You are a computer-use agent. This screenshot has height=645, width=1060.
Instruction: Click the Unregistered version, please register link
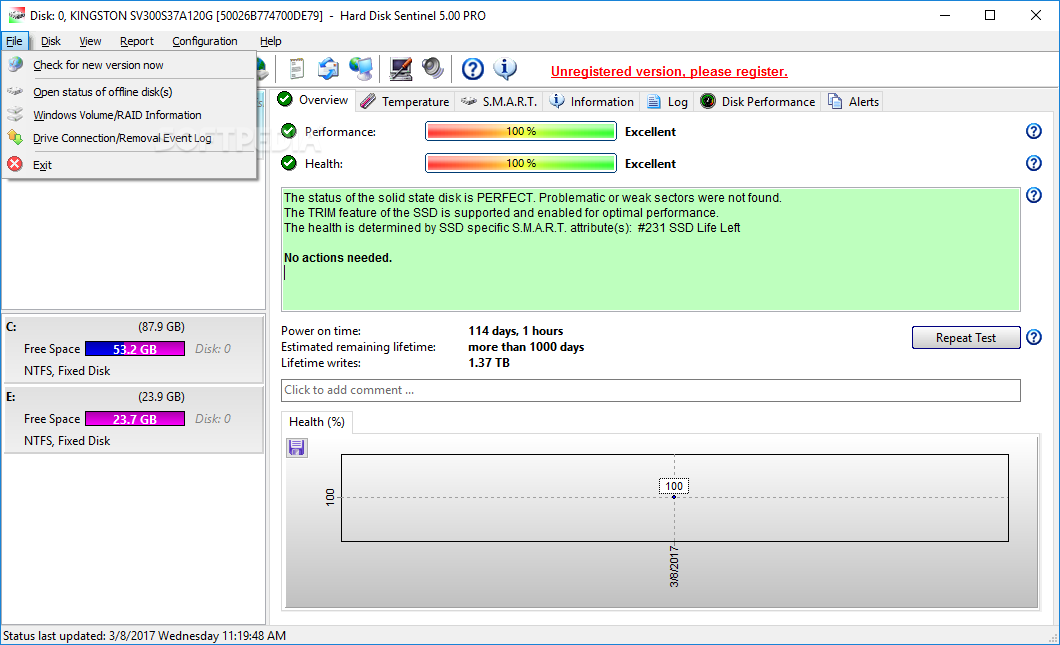[x=669, y=71]
